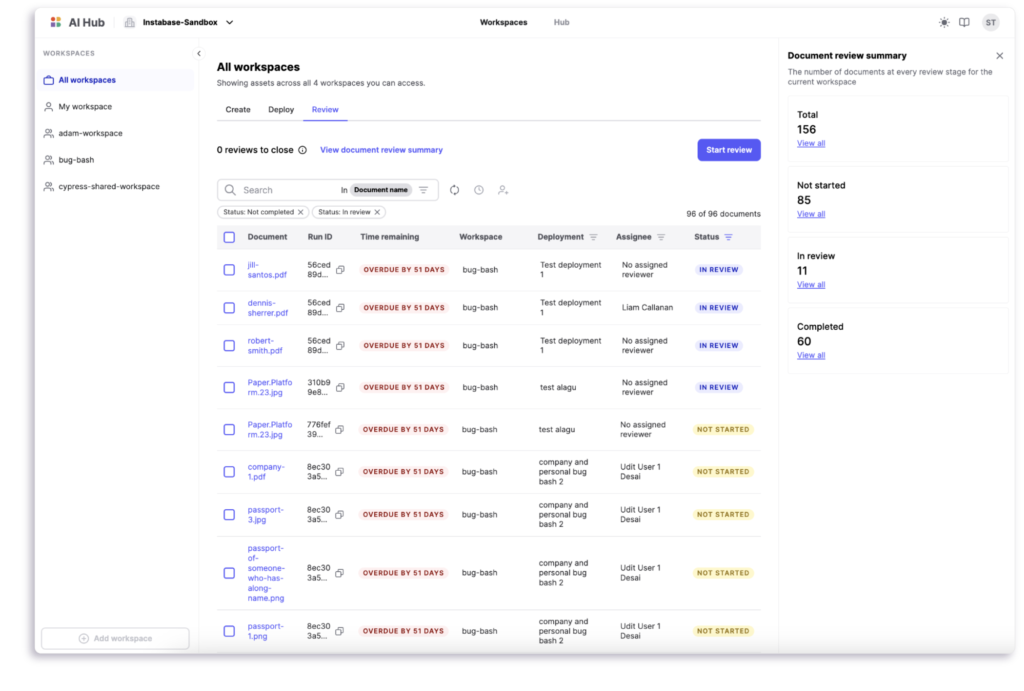This screenshot has width=1024, height=691.
Task: Copy run ID for passport-1.png
Action: (x=340, y=631)
